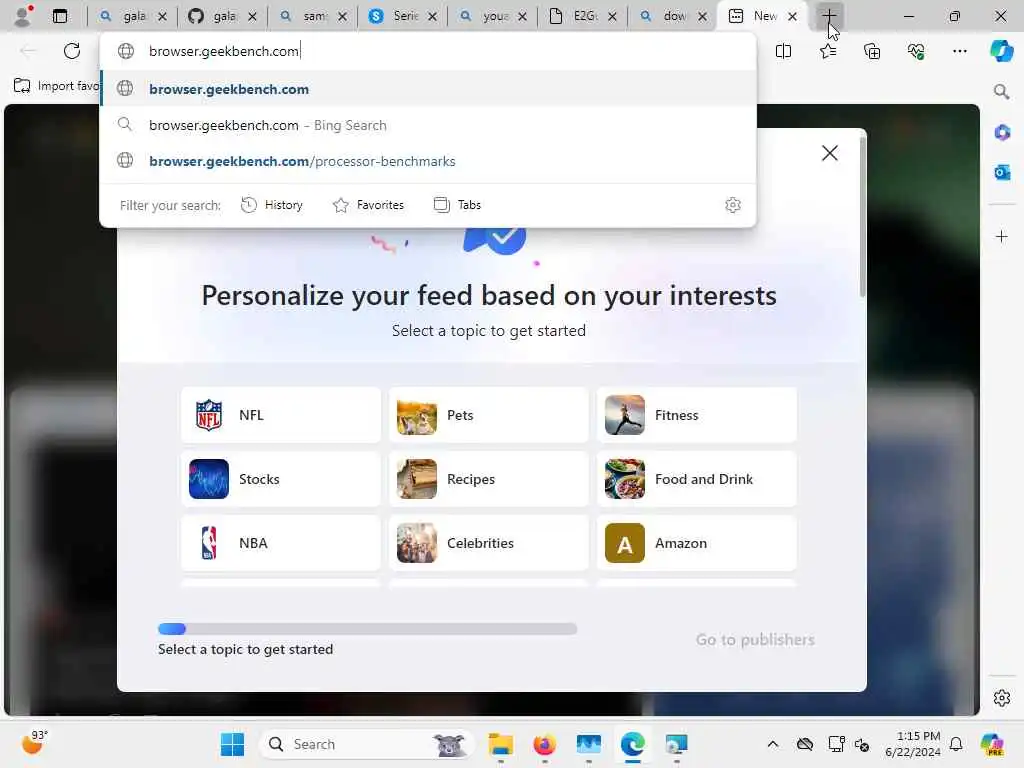Open the Collections icon

click(x=872, y=51)
